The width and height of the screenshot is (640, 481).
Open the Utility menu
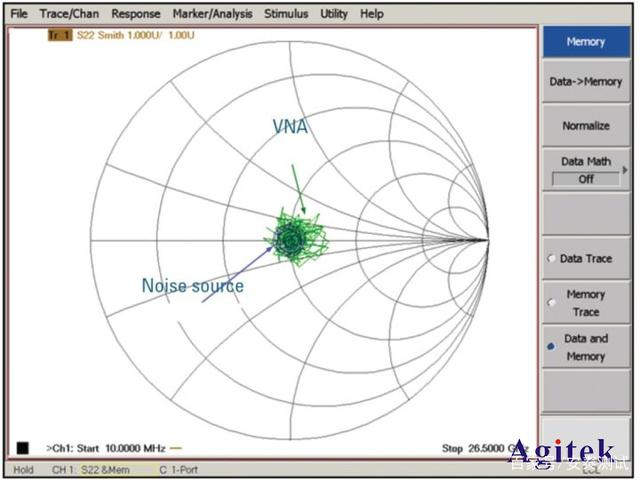tap(334, 14)
